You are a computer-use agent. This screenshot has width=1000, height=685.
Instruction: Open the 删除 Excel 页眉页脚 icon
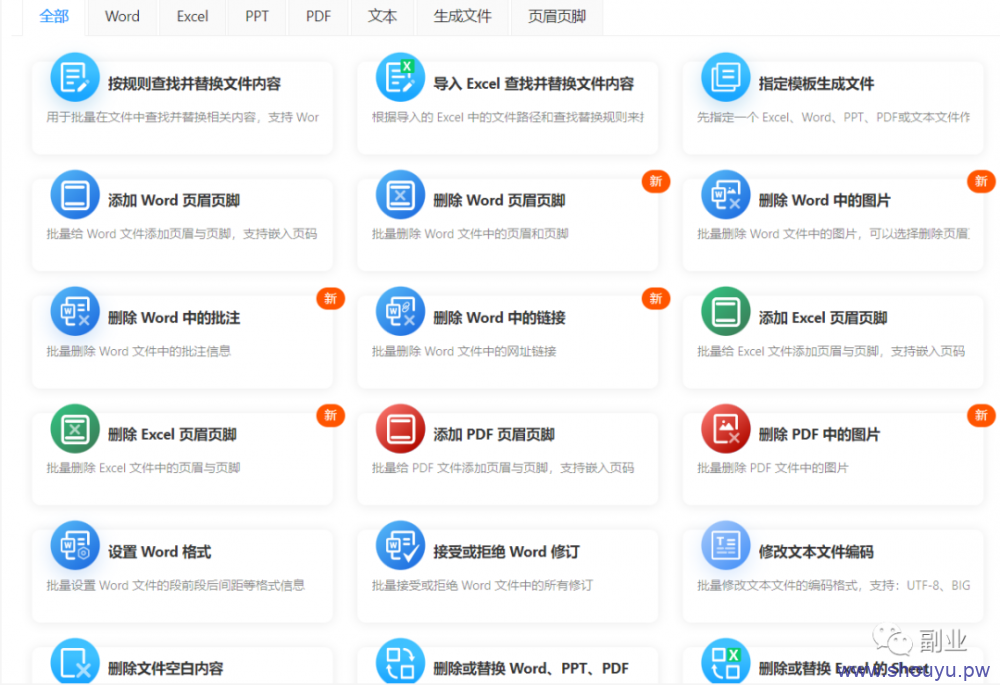click(x=75, y=429)
